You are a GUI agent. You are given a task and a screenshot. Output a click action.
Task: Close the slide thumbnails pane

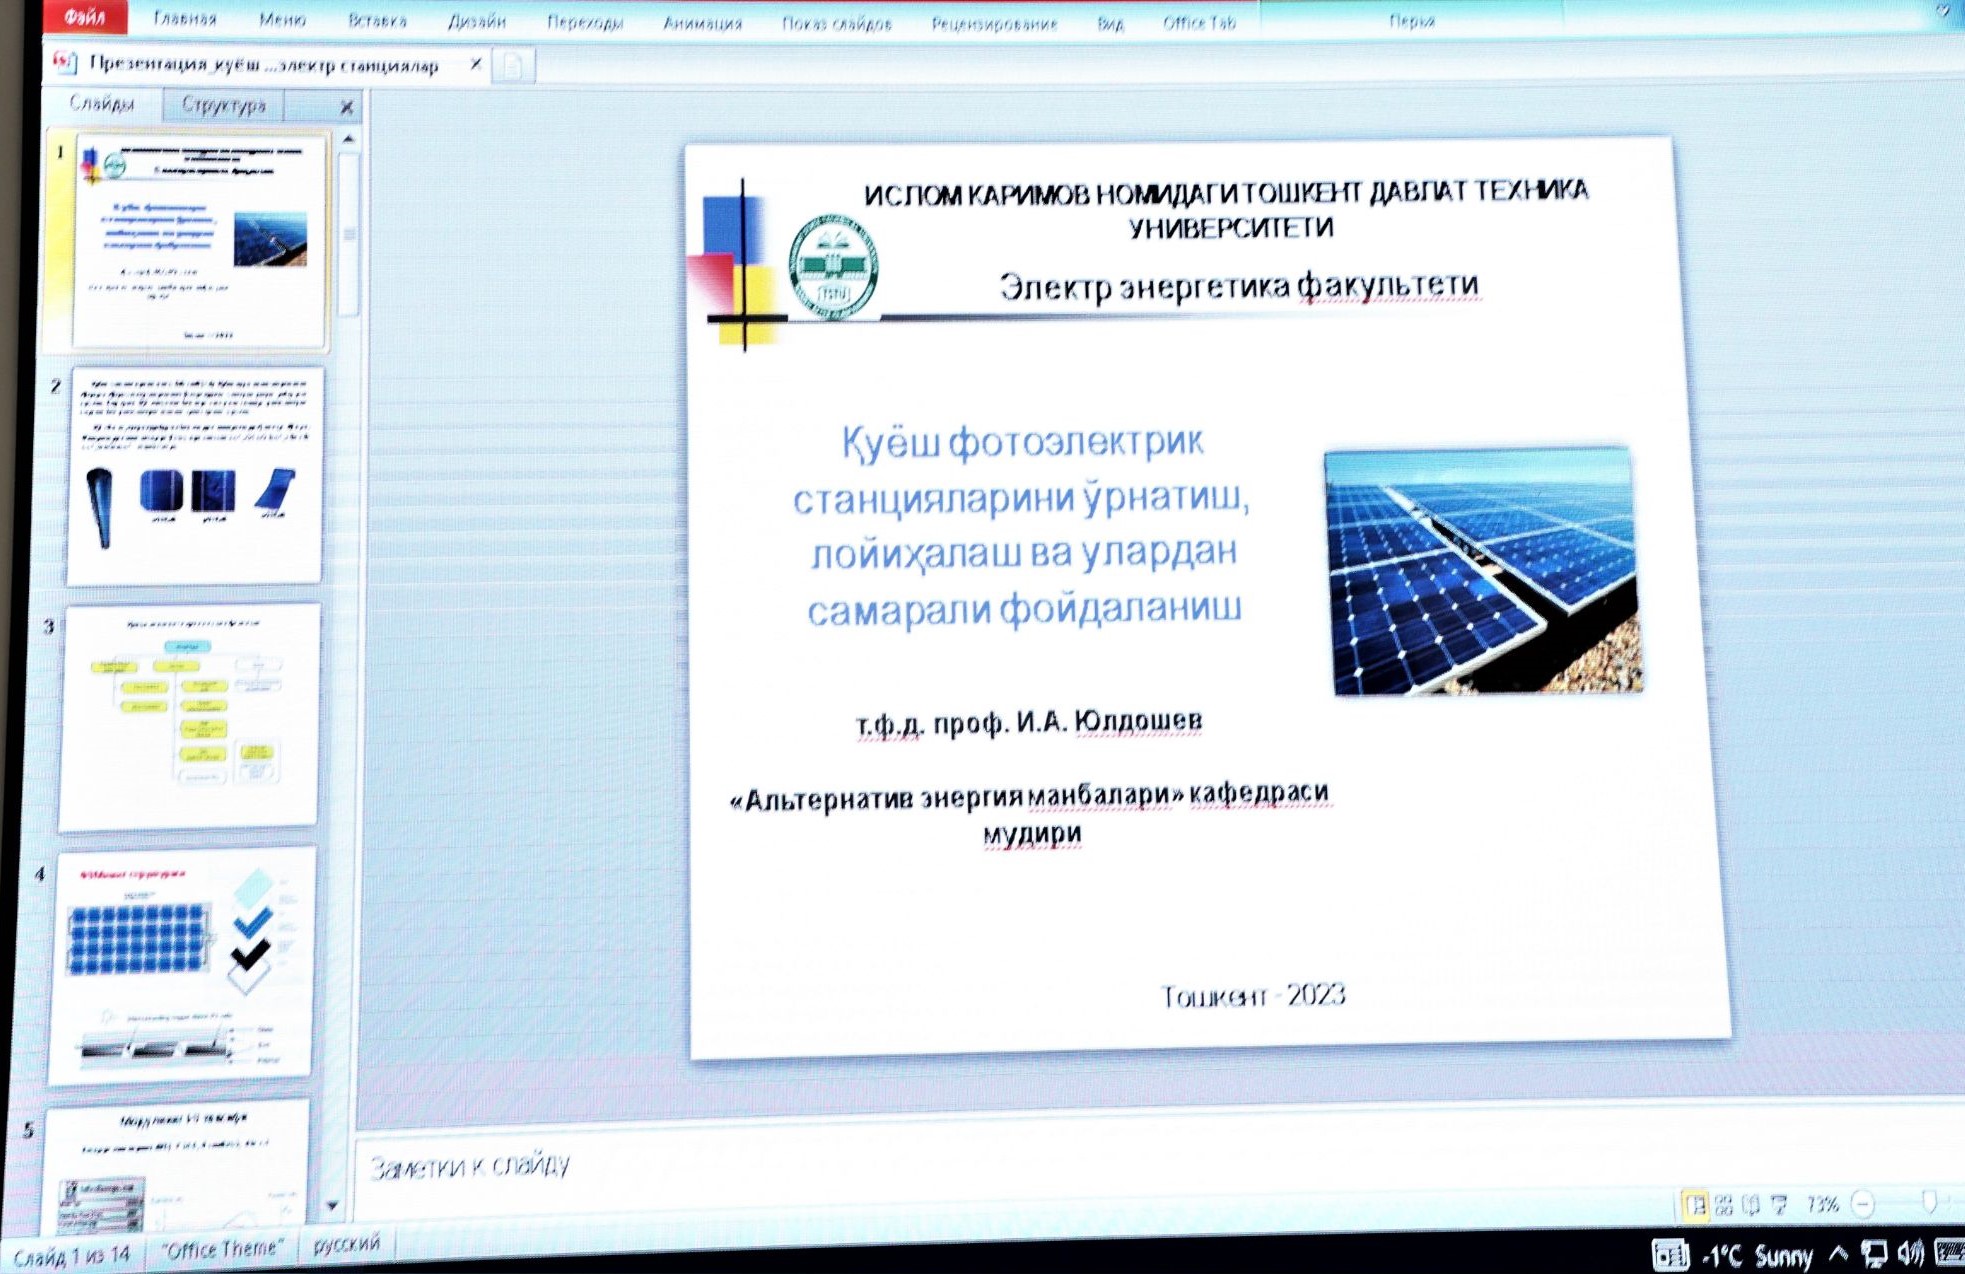(x=346, y=107)
